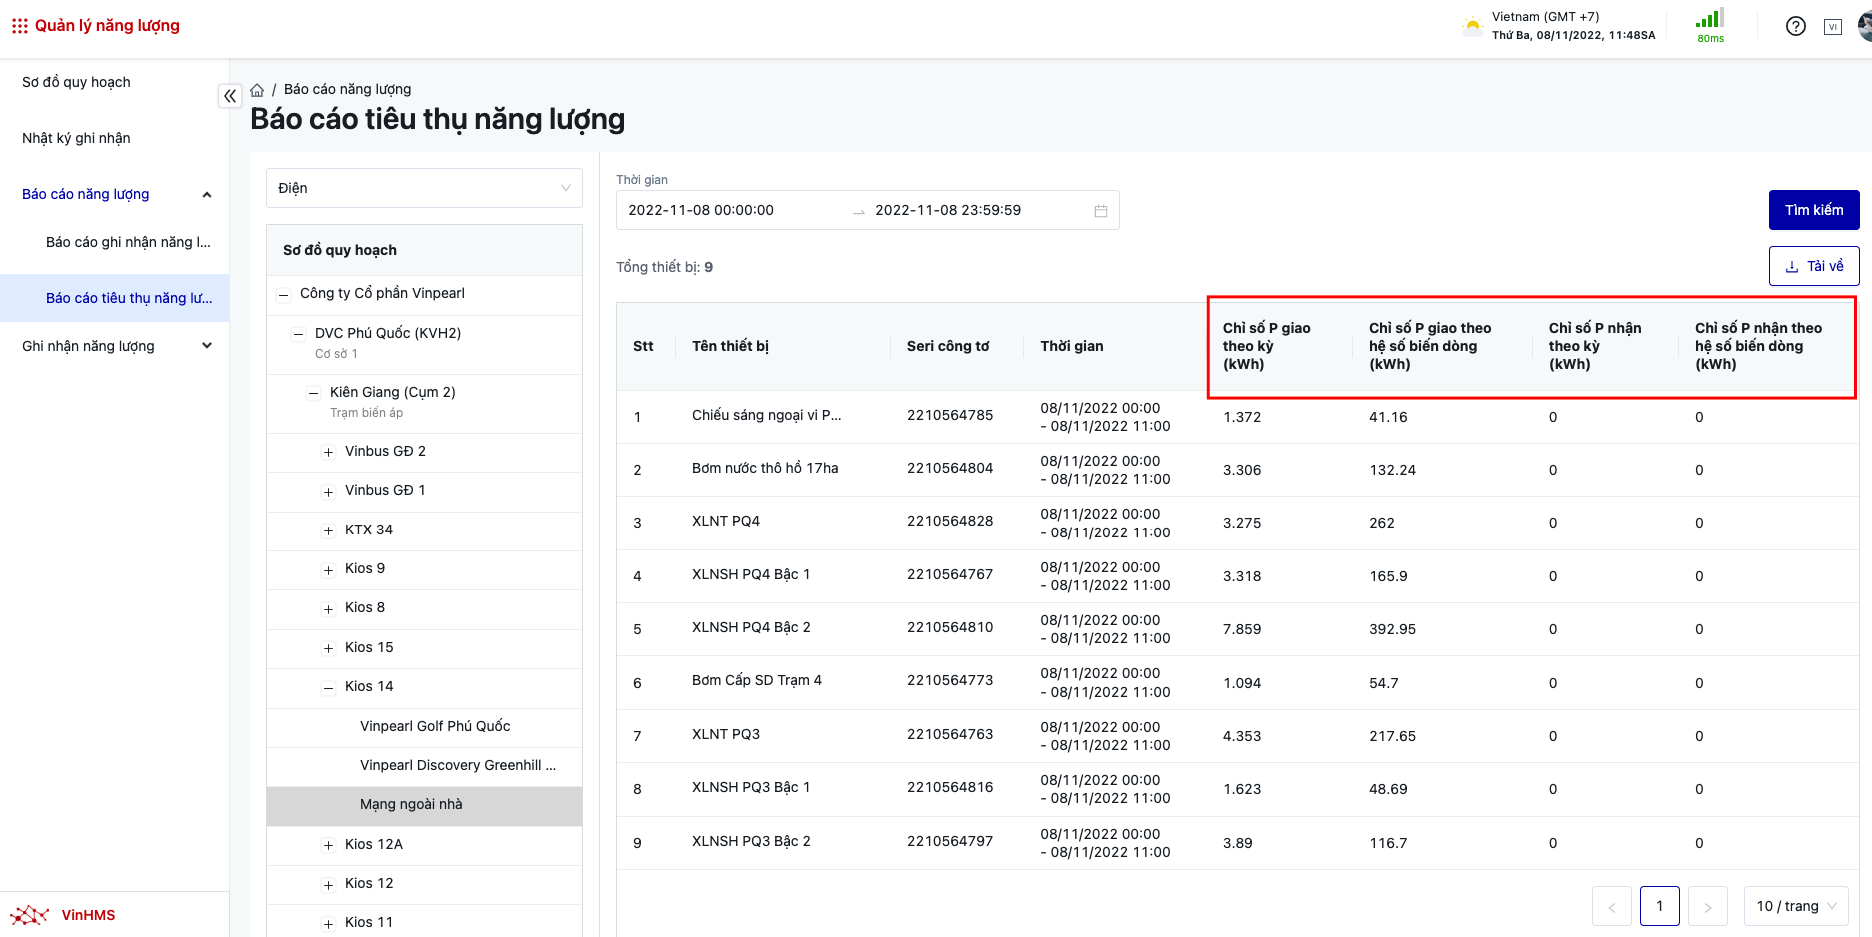Collapse the sidebar with double-chevron icon
Image resolution: width=1872 pixels, height=937 pixels.
[230, 96]
